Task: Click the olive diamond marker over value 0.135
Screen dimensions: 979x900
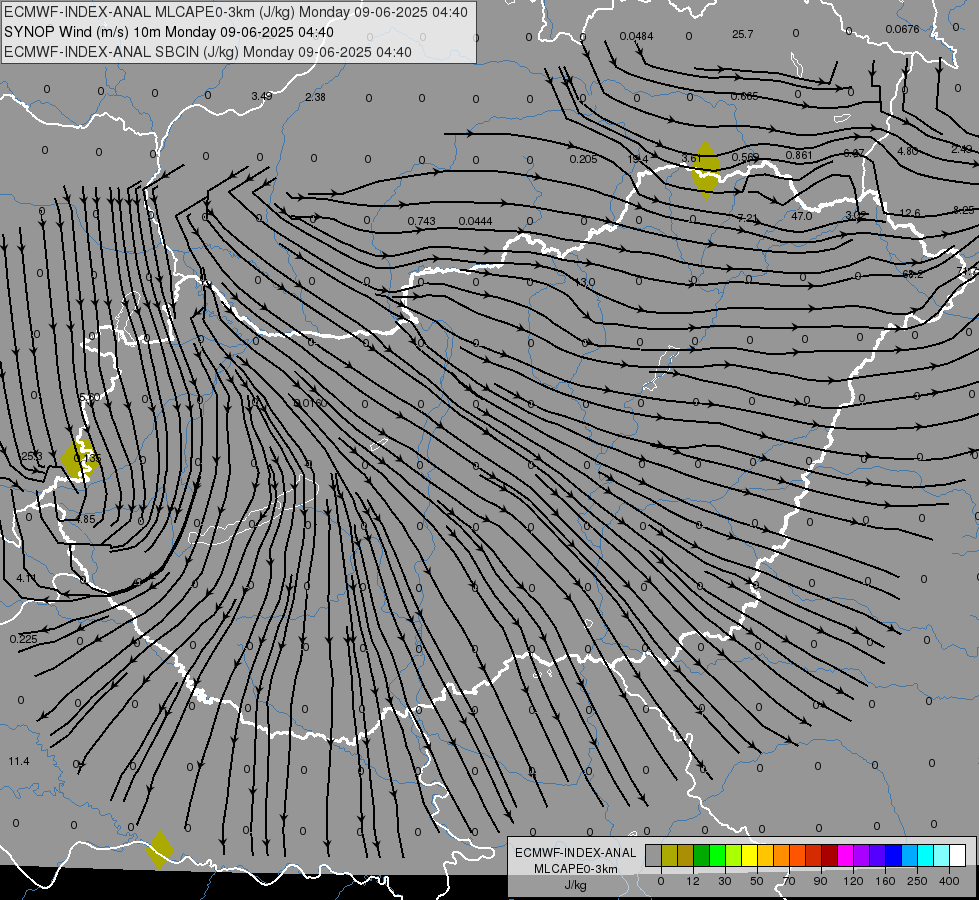Action: coord(79,459)
